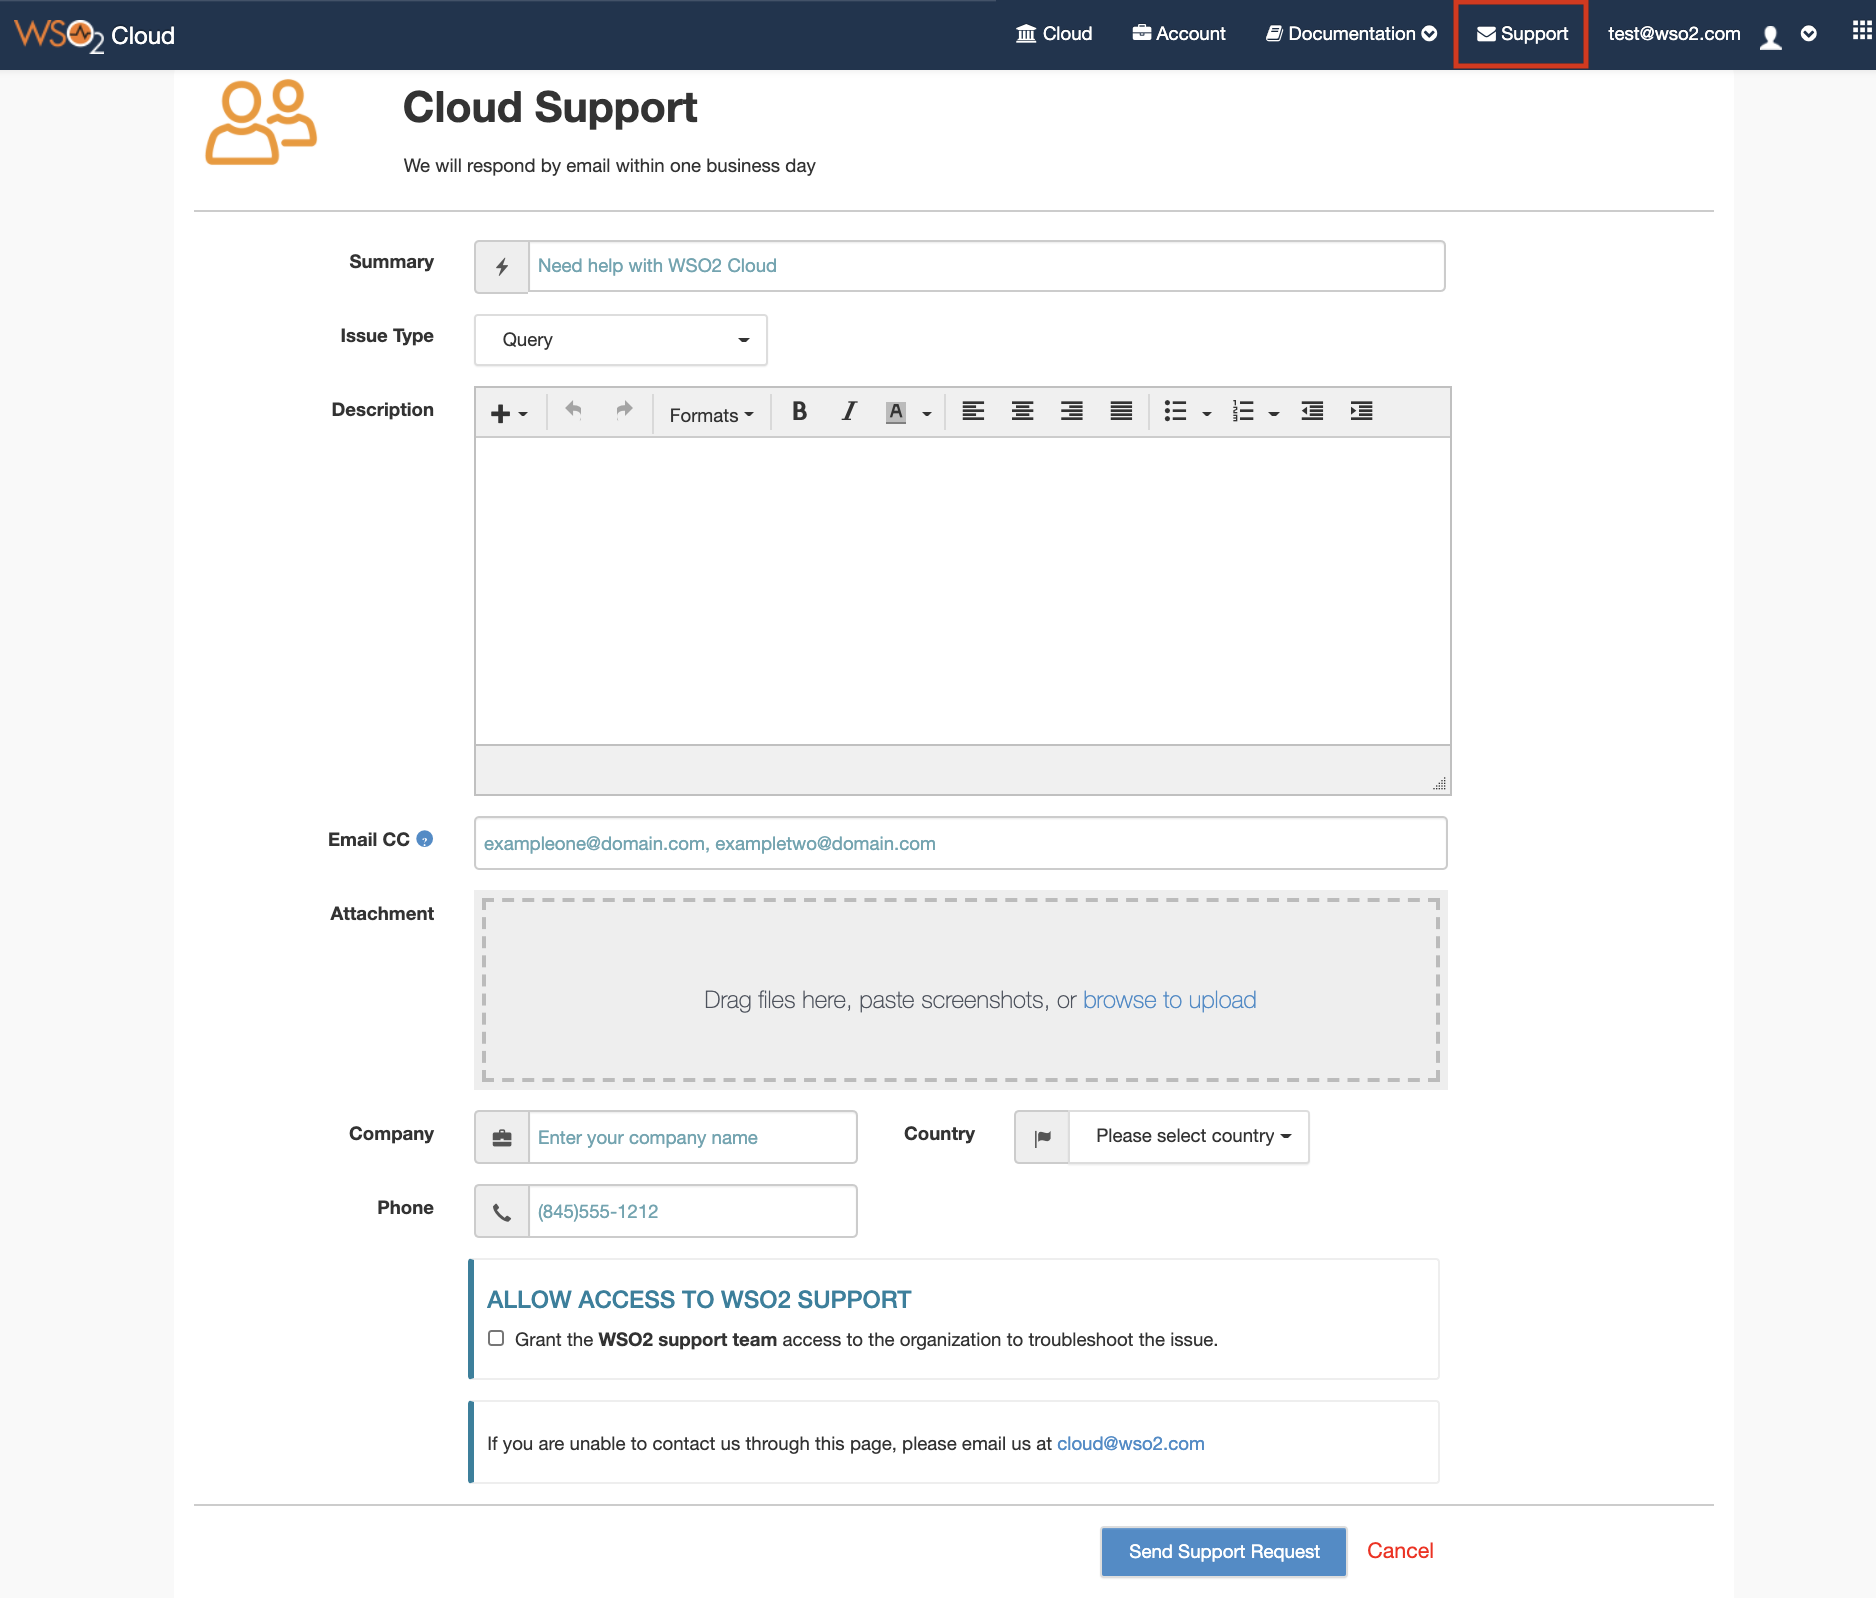
Task: Toggle bold formatting in description editor
Action: (x=799, y=412)
